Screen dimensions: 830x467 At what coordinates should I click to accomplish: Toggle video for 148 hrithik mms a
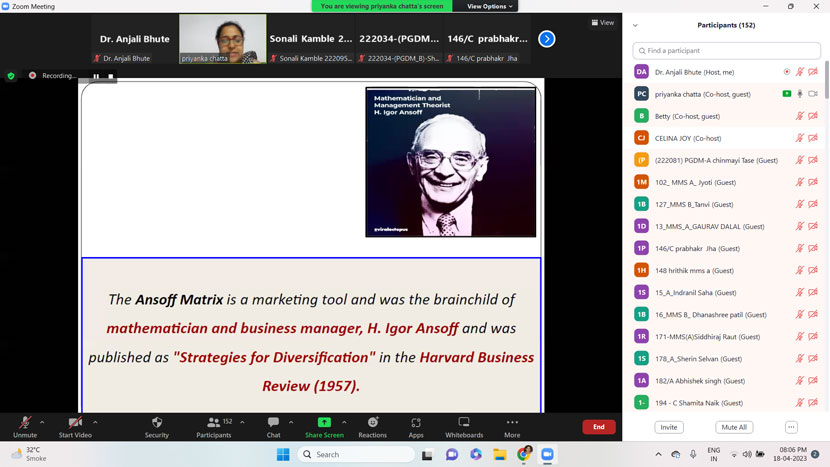click(813, 271)
